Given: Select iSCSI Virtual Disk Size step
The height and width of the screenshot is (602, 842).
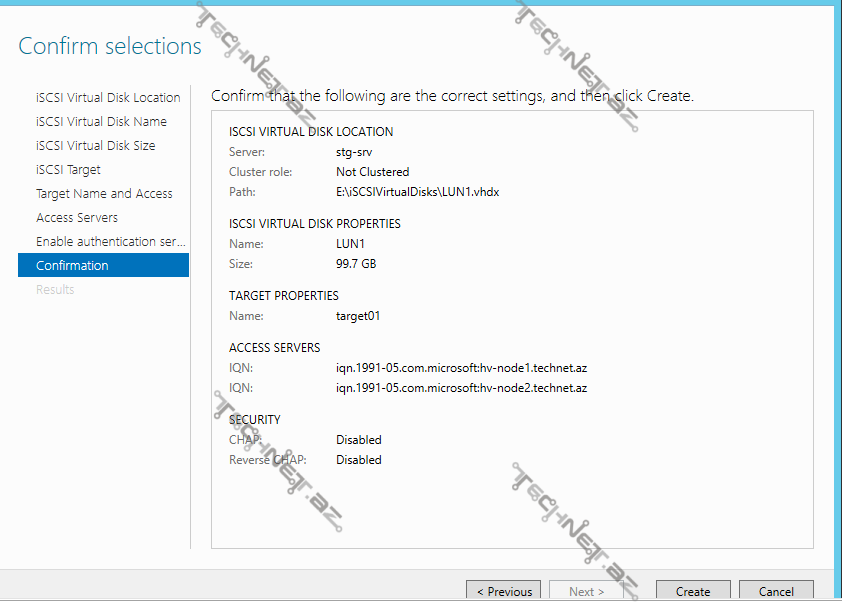Looking at the screenshot, I should click(x=95, y=145).
